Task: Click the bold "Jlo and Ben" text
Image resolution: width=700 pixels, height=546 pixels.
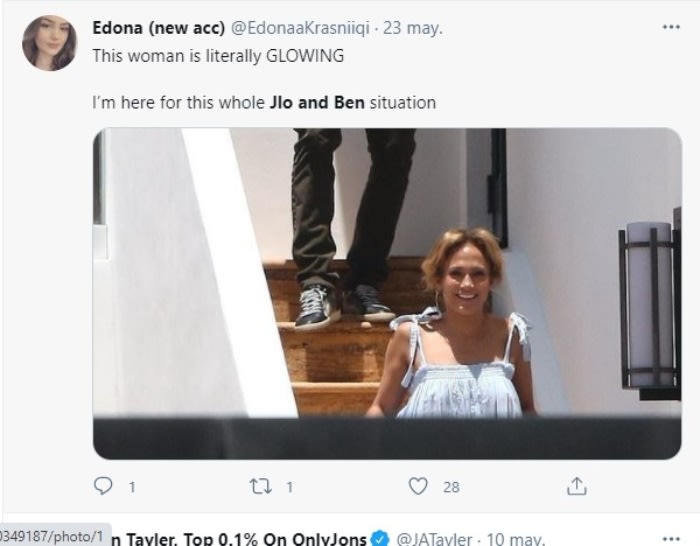Action: point(317,102)
